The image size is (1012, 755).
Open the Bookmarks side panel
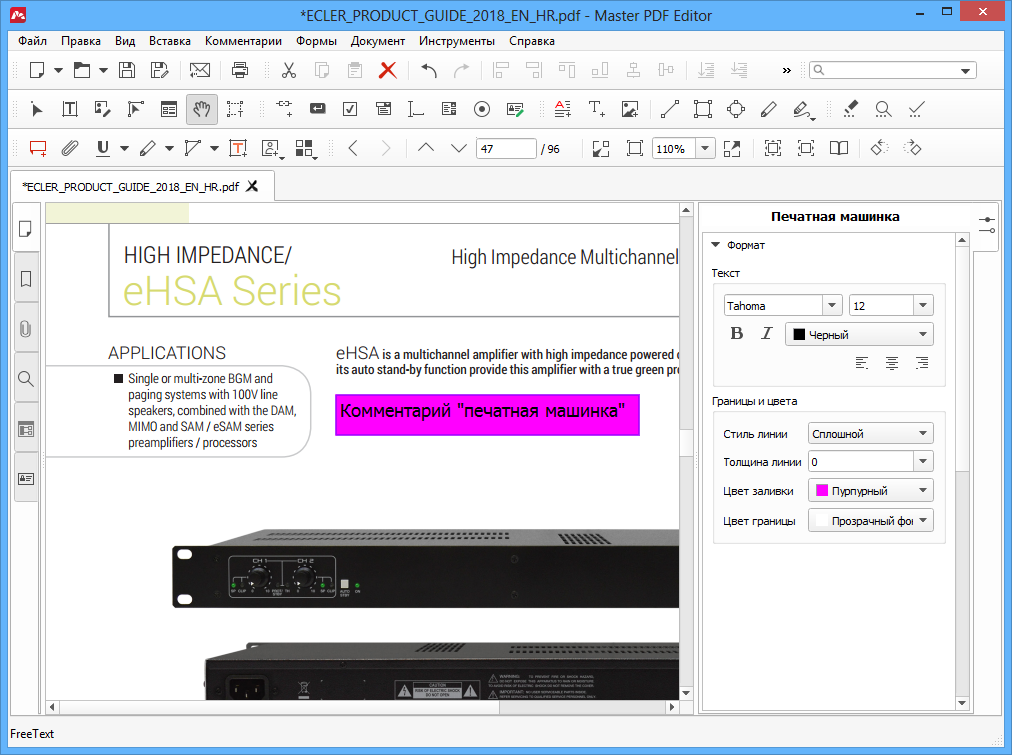click(26, 278)
